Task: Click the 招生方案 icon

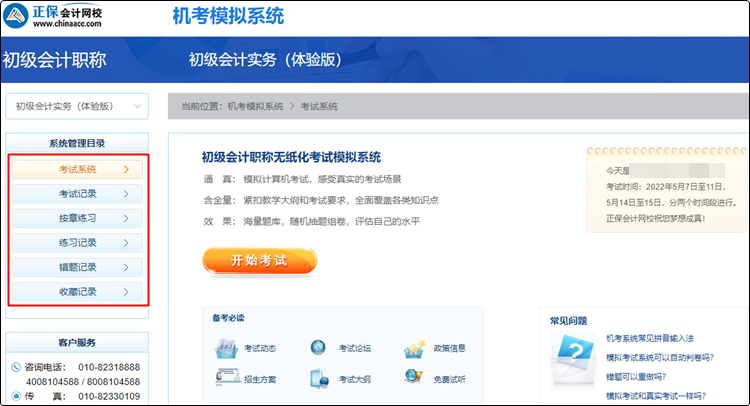Action: click(228, 377)
